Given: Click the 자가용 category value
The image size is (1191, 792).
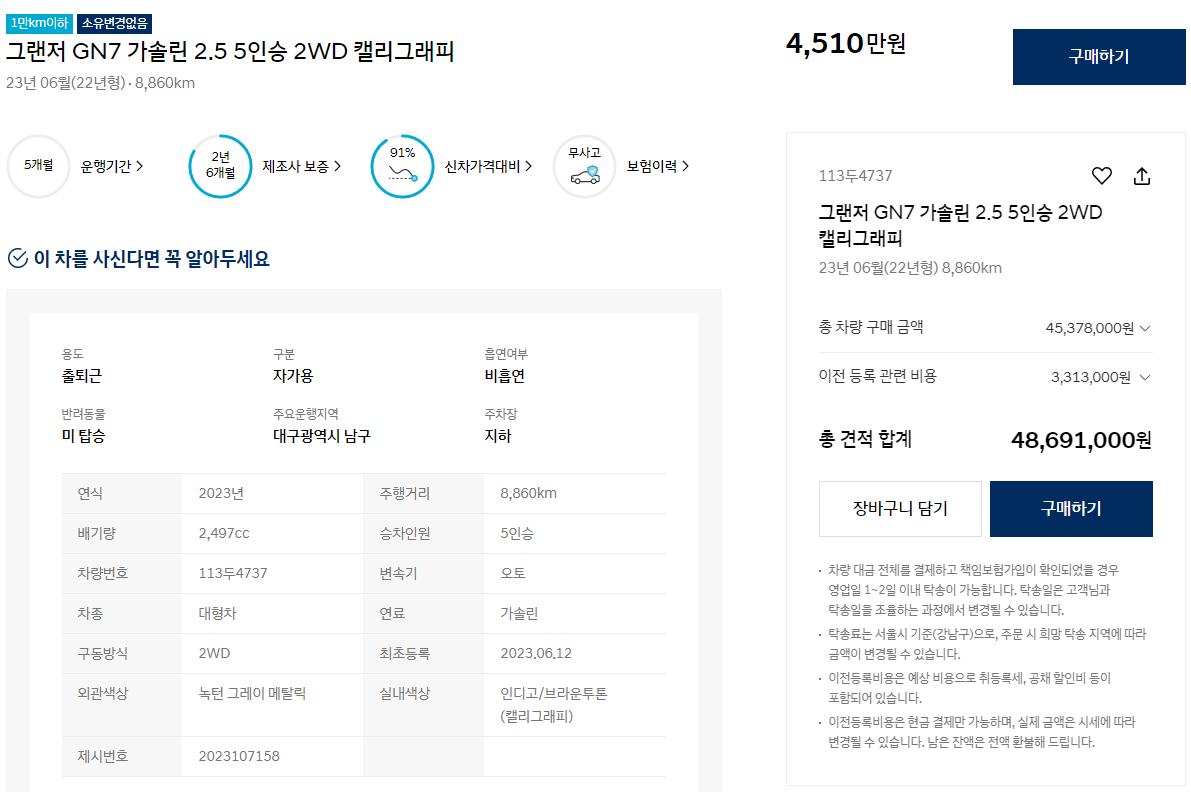Looking at the screenshot, I should [x=293, y=376].
